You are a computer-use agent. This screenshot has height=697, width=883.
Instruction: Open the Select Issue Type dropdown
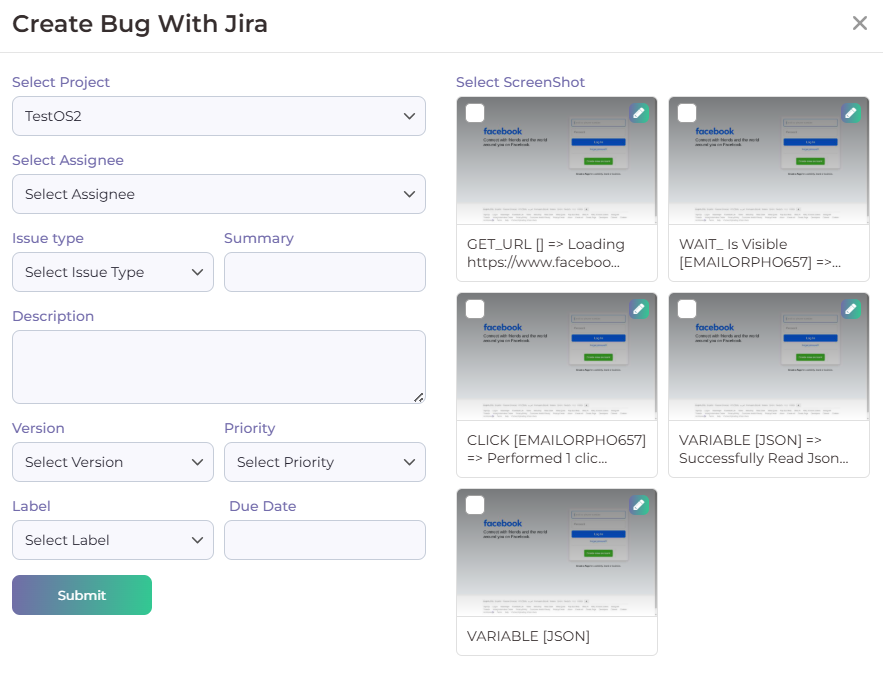point(112,272)
